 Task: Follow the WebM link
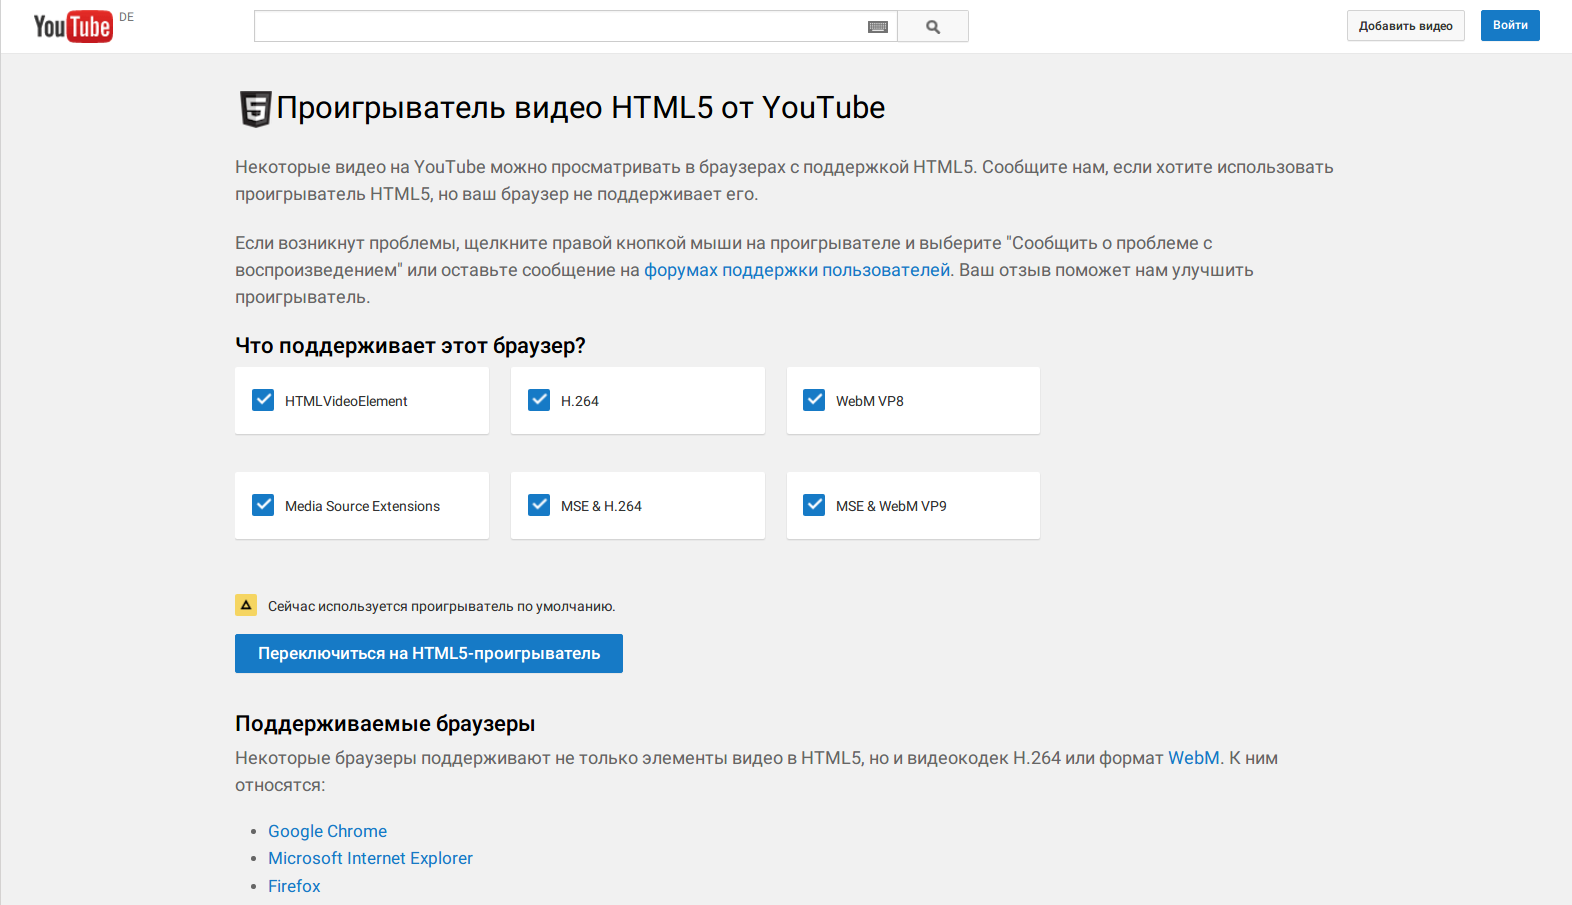(x=1193, y=758)
